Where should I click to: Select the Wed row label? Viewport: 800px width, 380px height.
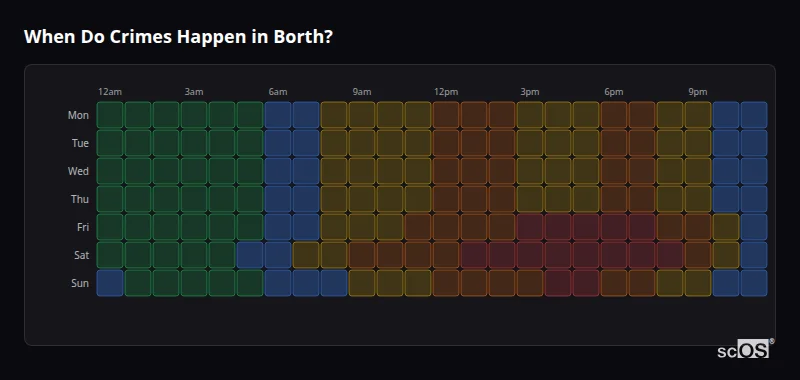pos(78,171)
